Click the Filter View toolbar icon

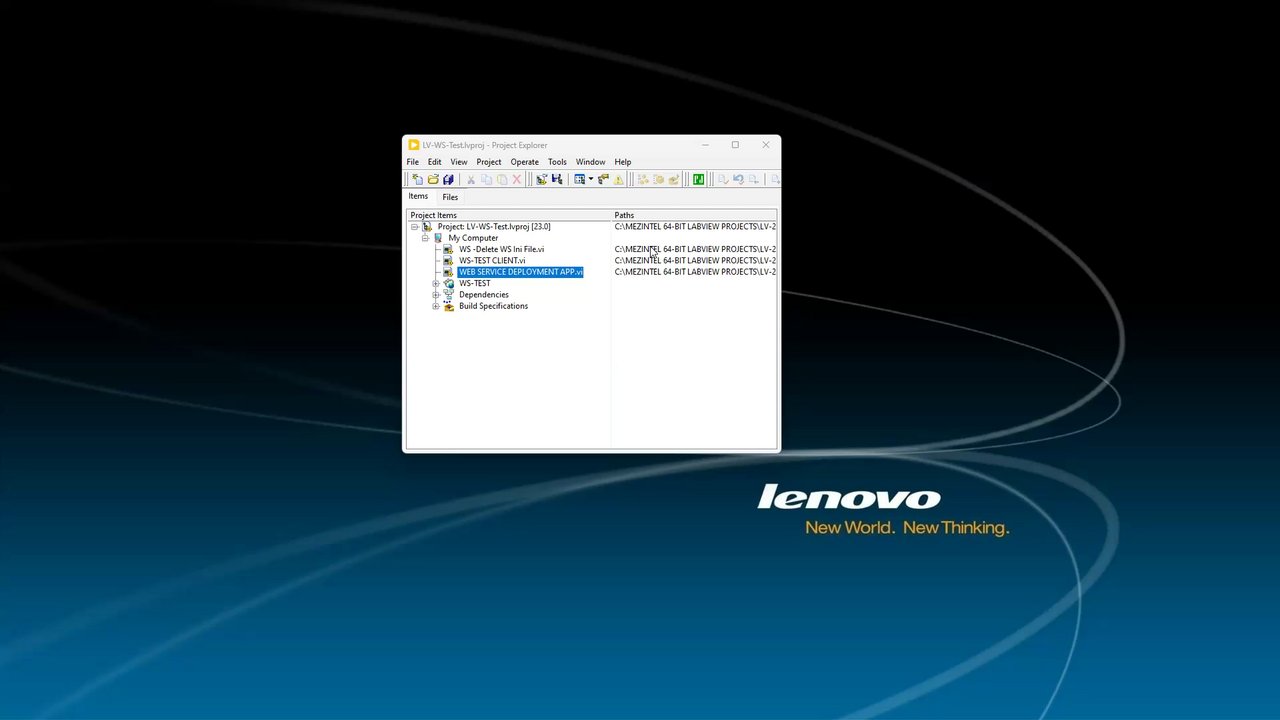[579, 179]
